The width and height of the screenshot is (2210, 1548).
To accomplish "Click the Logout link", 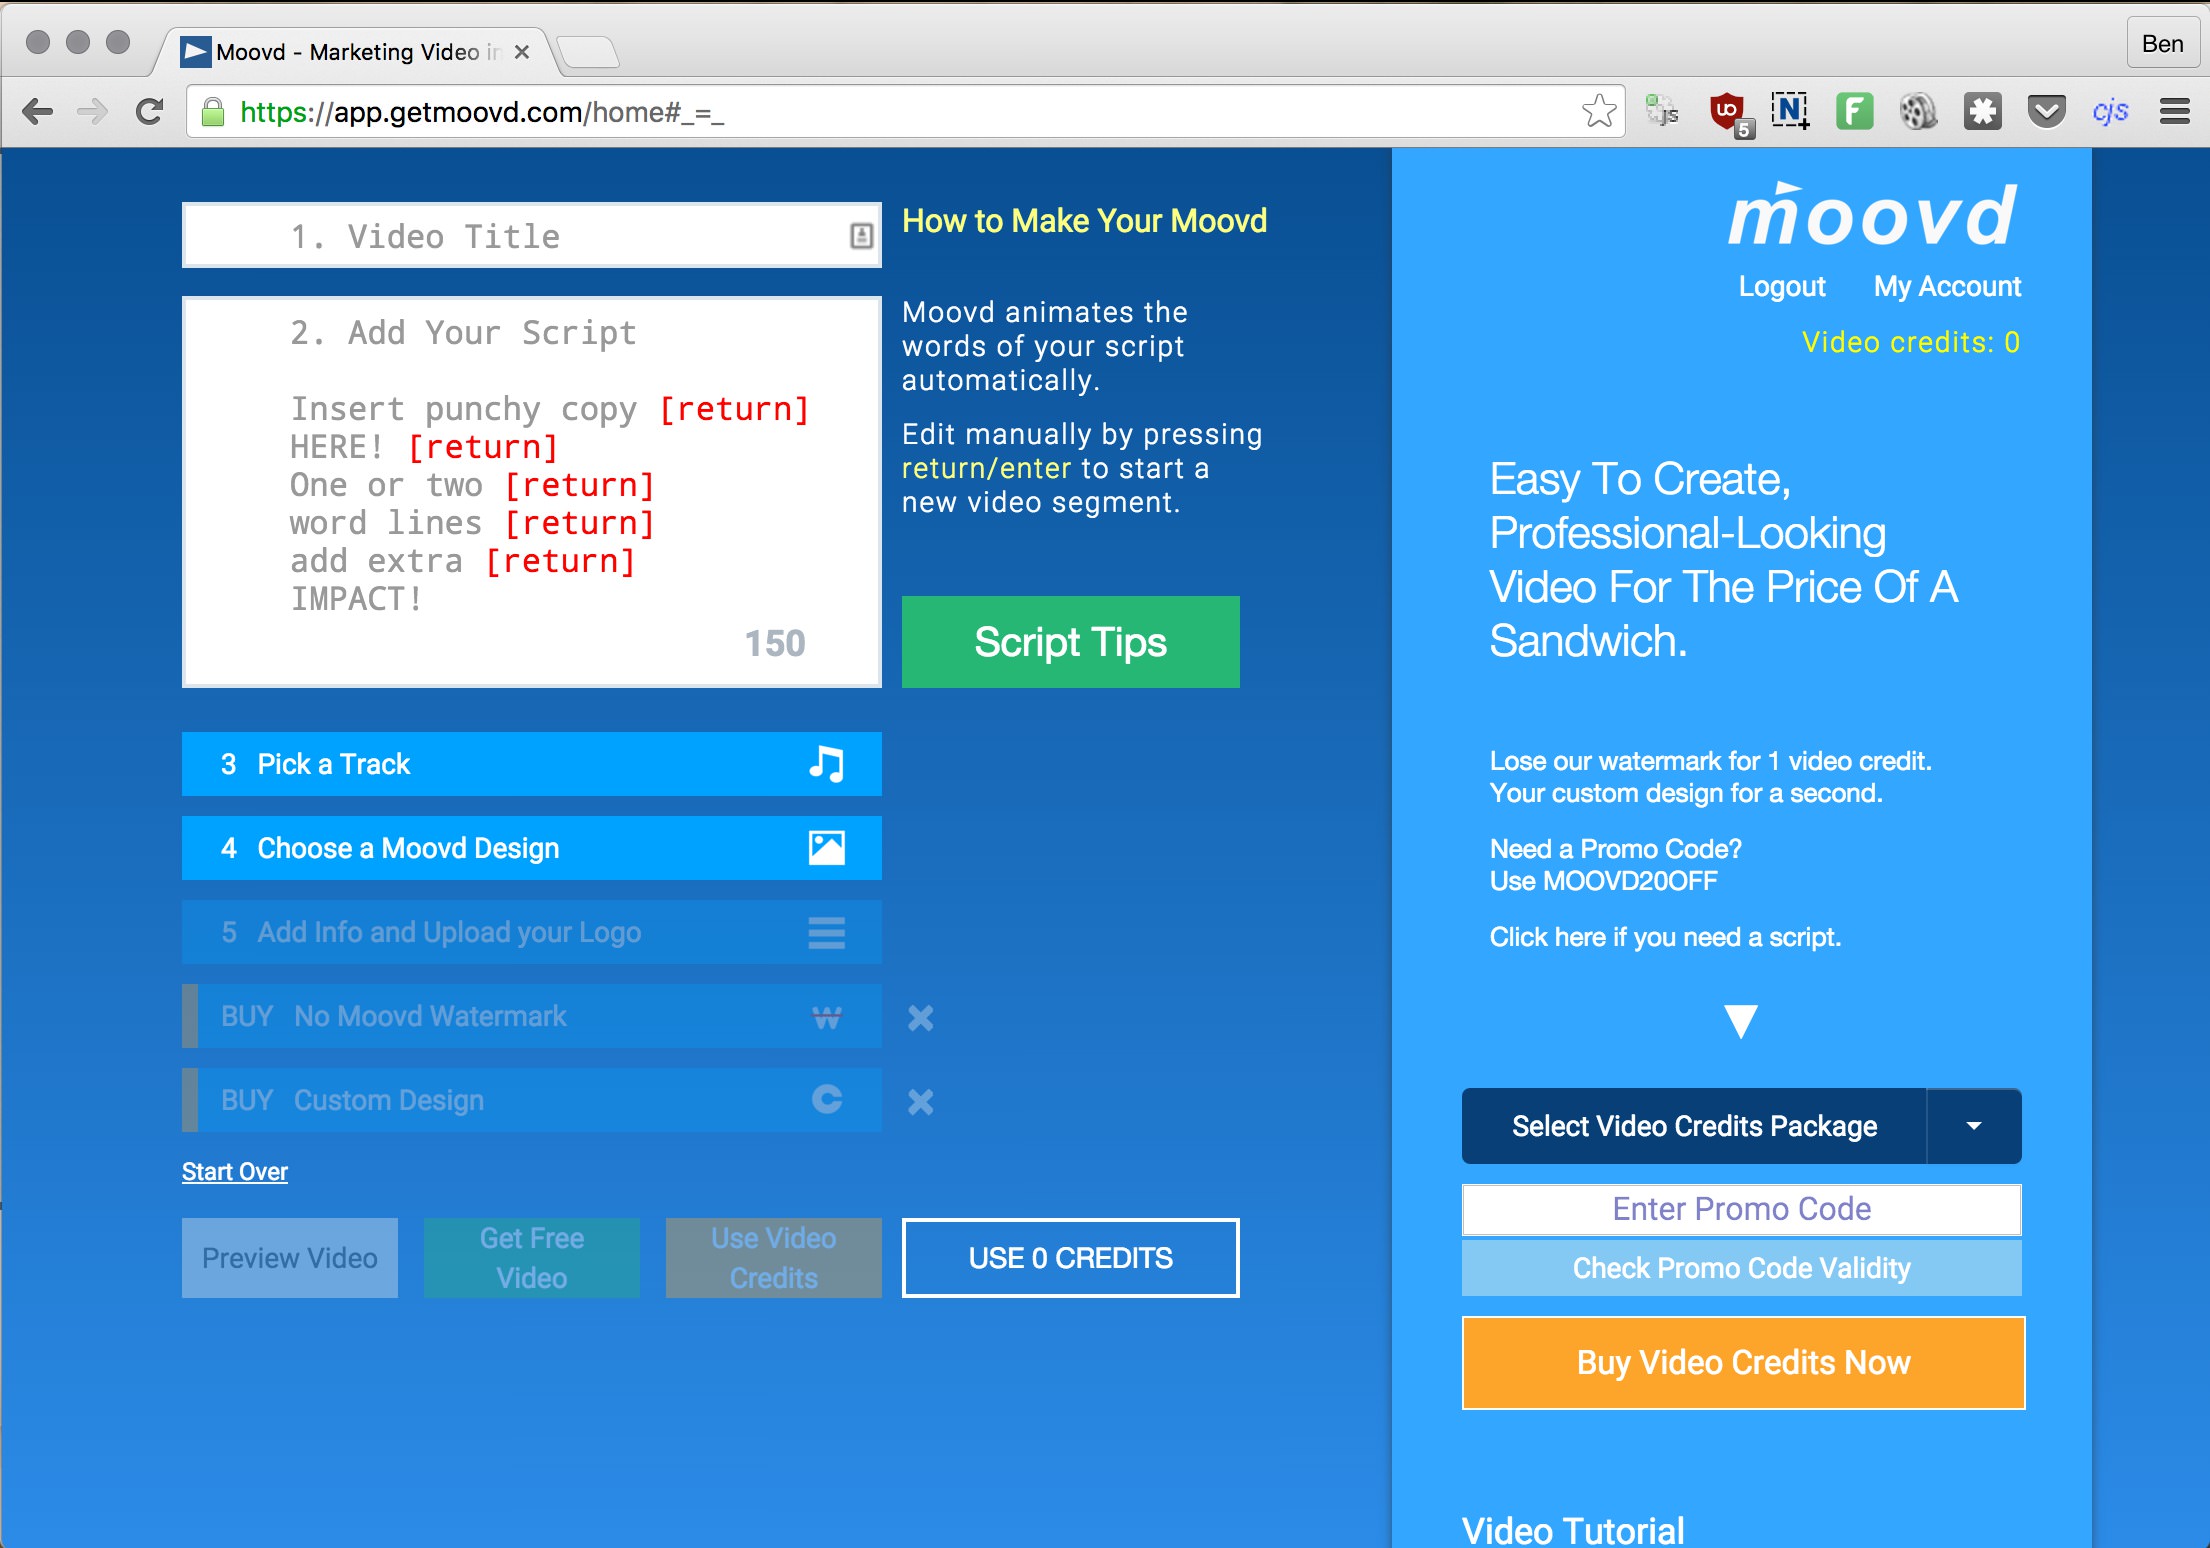I will pyautogui.click(x=1781, y=286).
